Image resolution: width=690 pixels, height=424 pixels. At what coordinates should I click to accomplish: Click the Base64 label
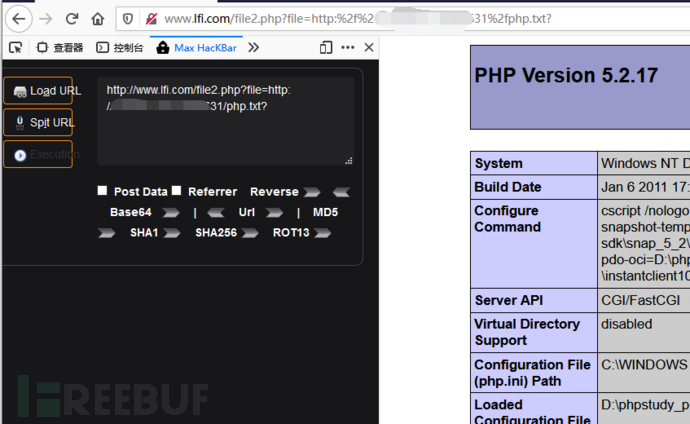[131, 212]
